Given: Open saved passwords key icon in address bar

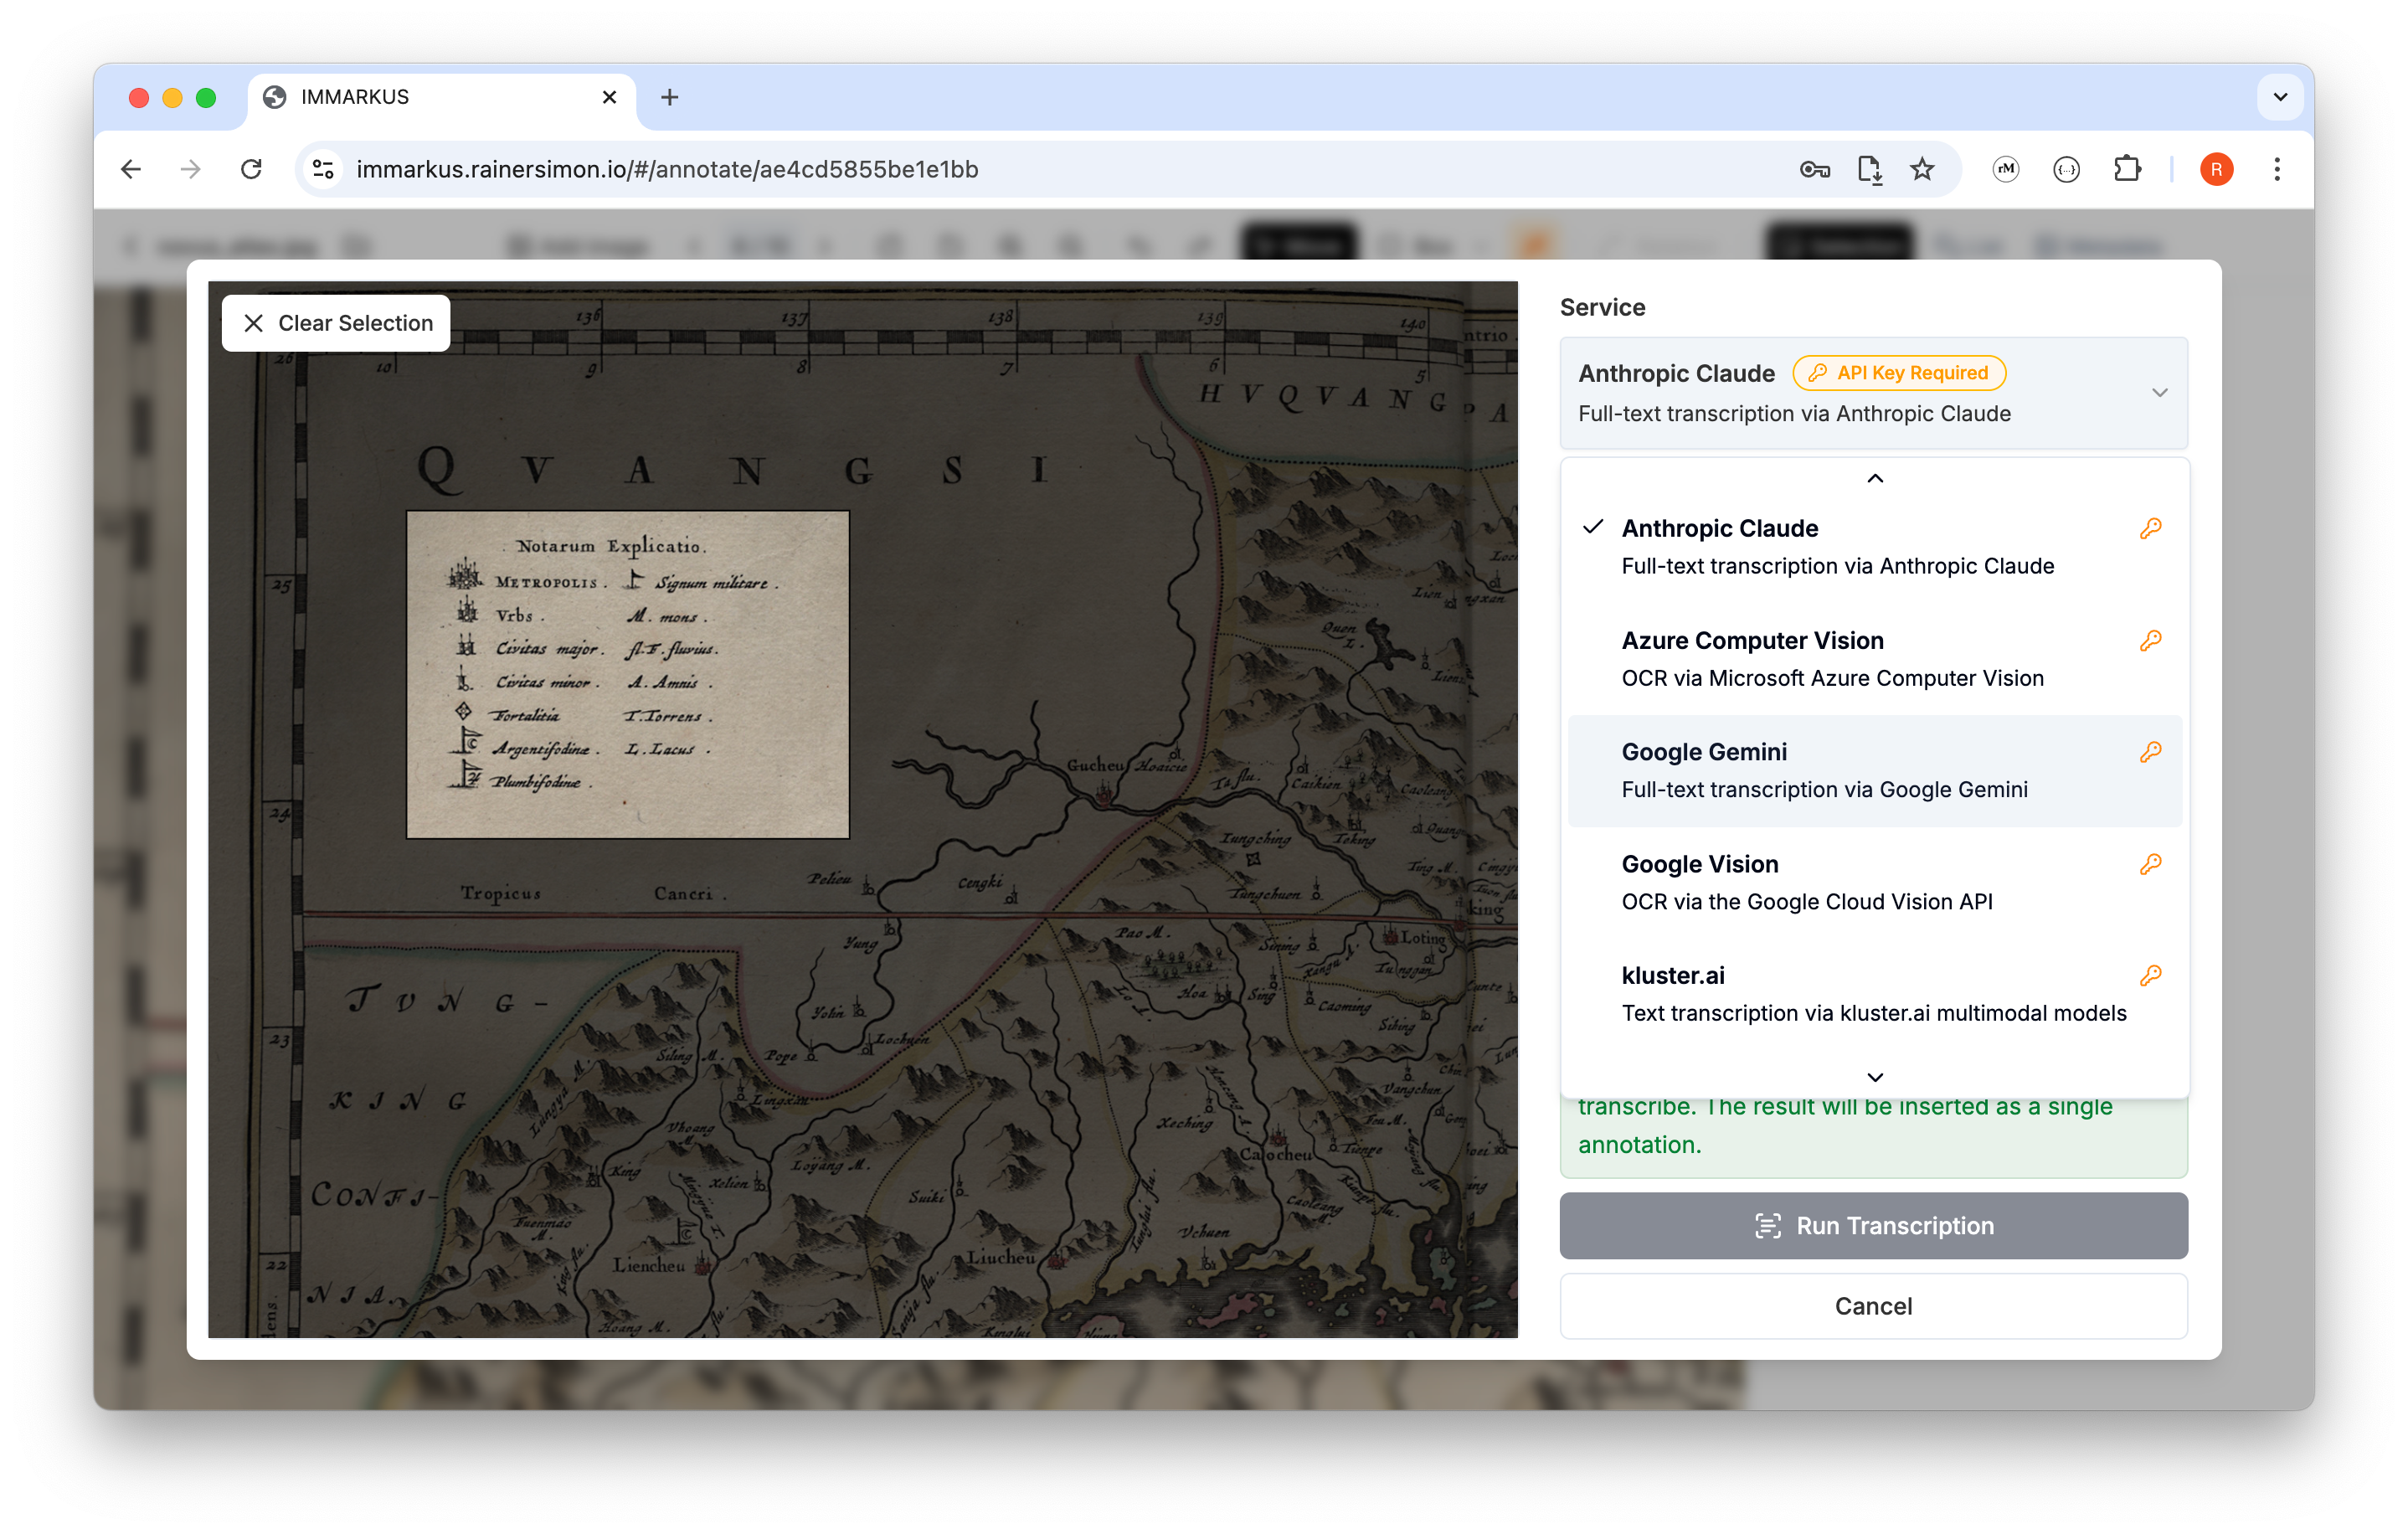Looking at the screenshot, I should pos(1814,169).
